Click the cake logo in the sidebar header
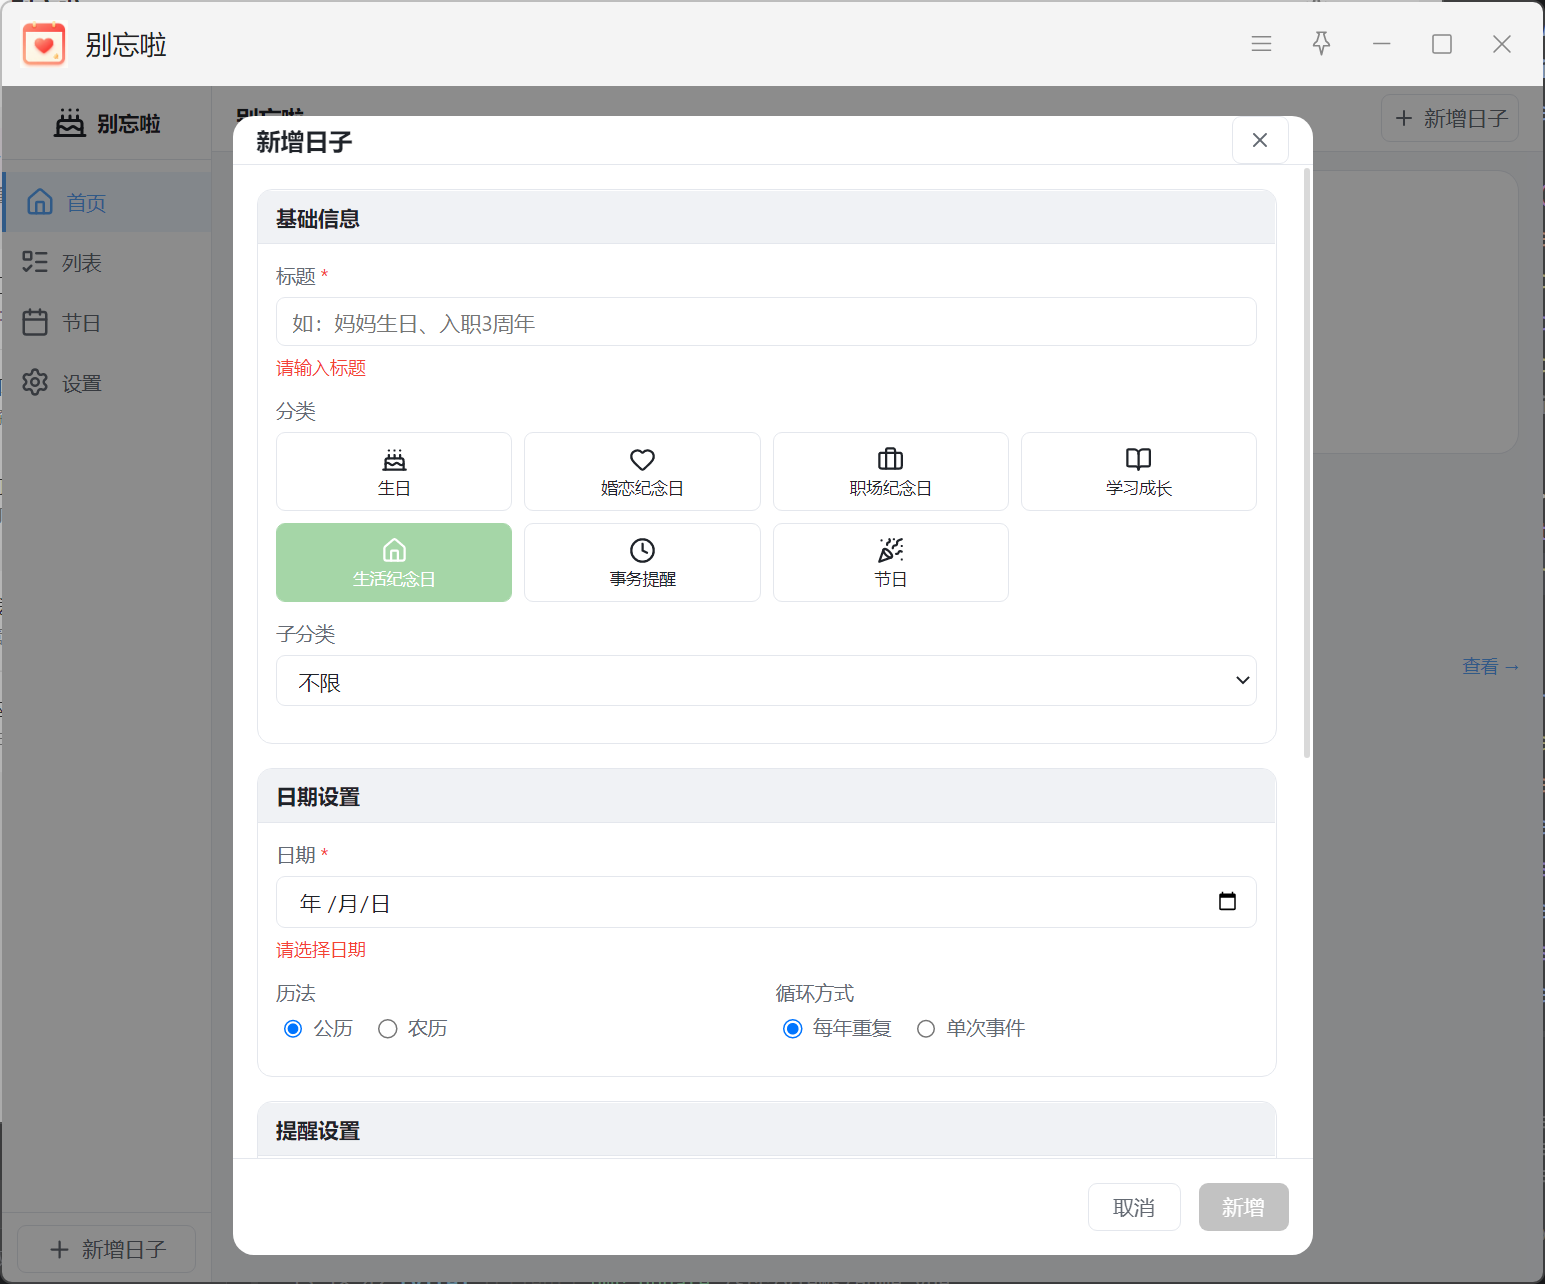This screenshot has width=1545, height=1284. coord(70,123)
